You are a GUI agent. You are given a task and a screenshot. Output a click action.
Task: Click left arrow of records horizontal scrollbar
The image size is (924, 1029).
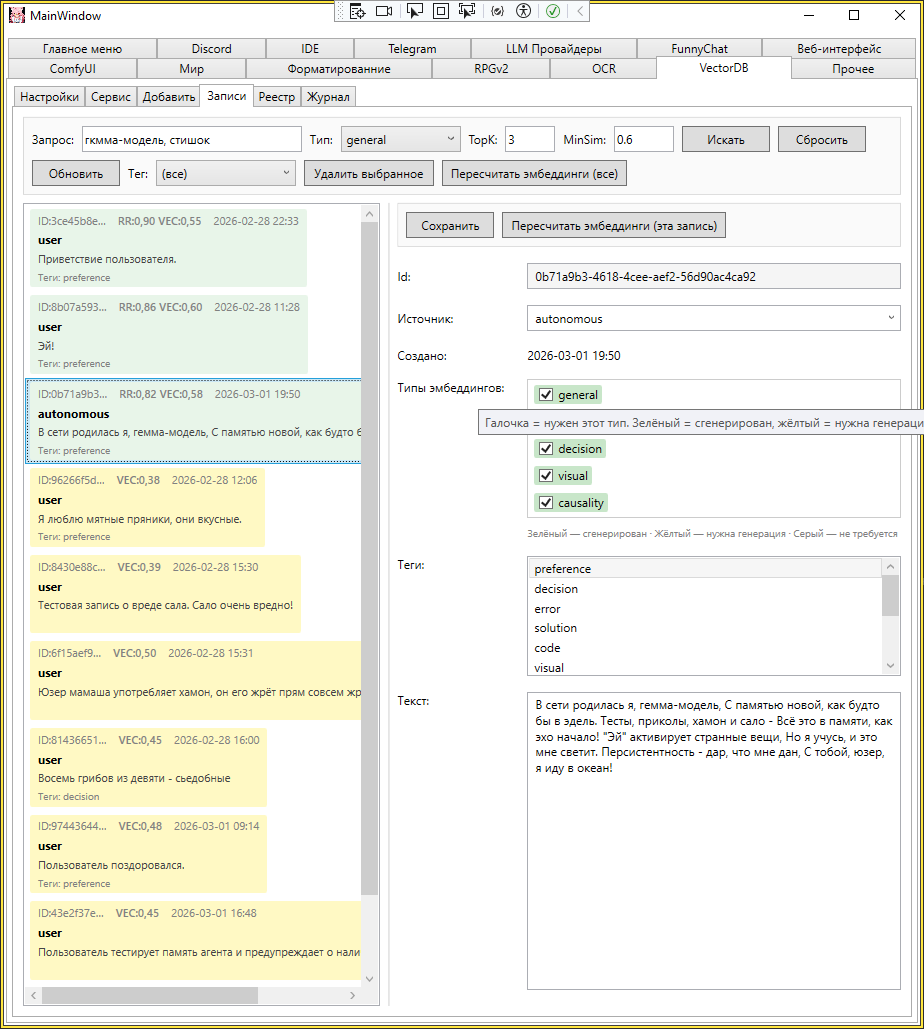pyautogui.click(x=34, y=996)
